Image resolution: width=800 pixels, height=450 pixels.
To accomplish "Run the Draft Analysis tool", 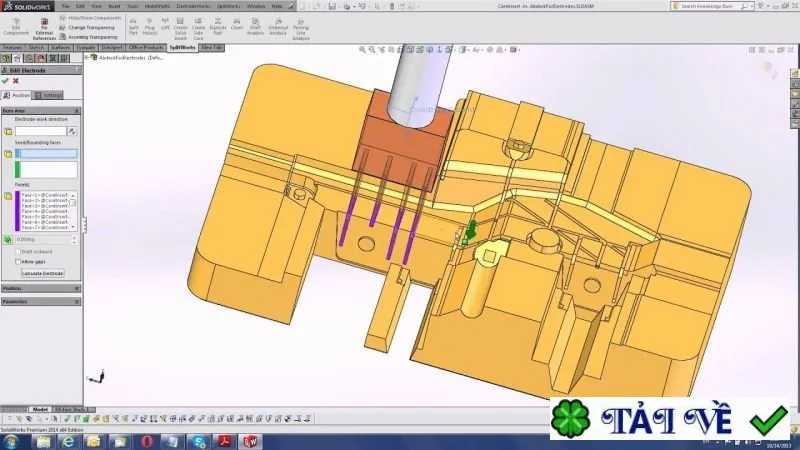I will [x=255, y=27].
